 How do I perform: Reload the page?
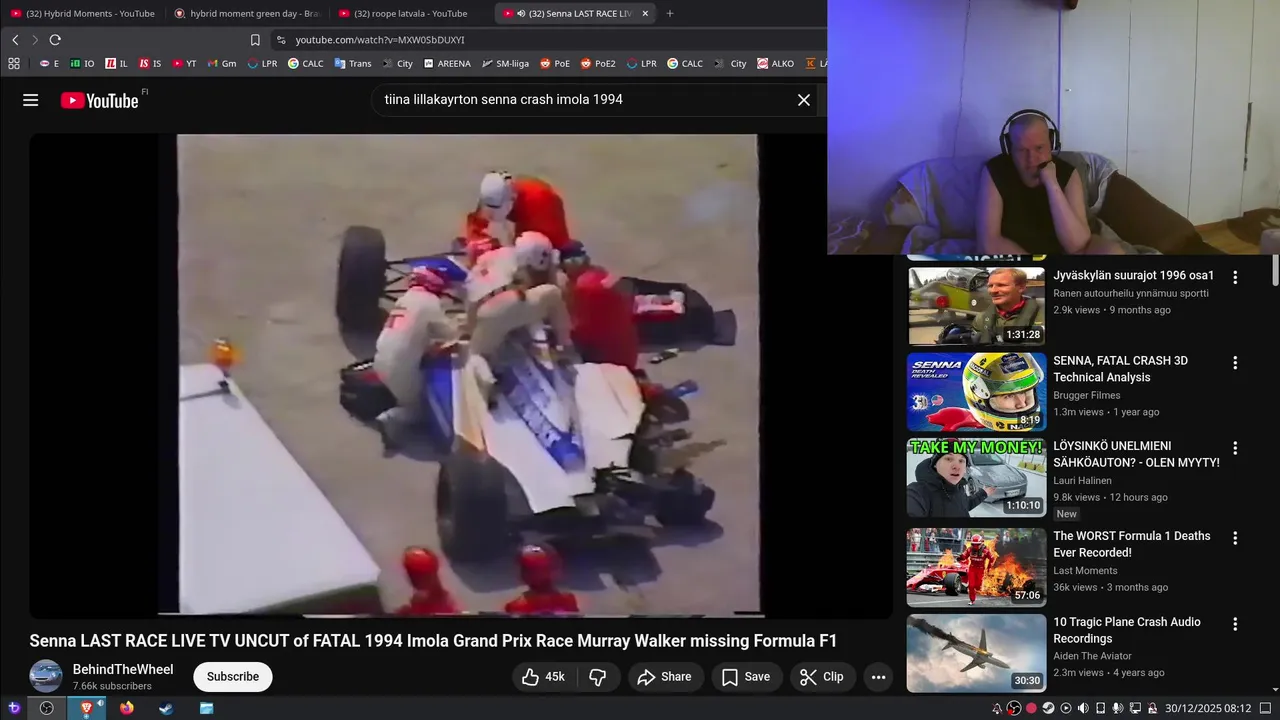[55, 40]
